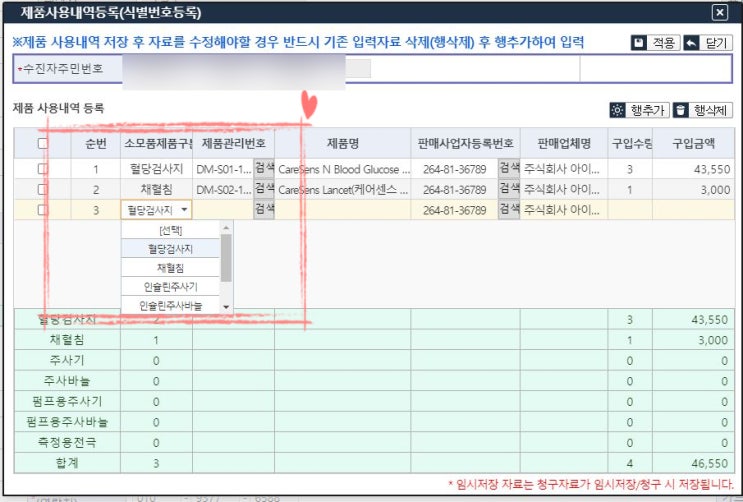Click summary row label 주사기
743x502 pixels.
tap(67, 360)
